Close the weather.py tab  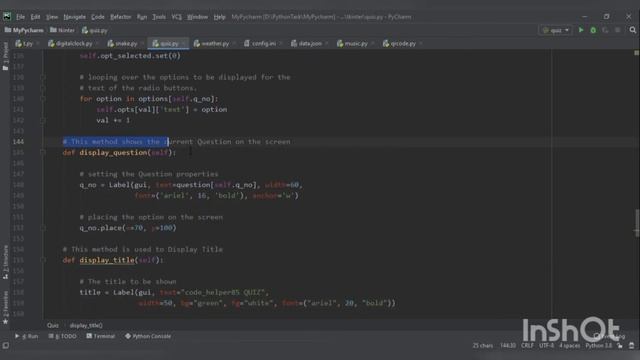pyautogui.click(x=234, y=43)
